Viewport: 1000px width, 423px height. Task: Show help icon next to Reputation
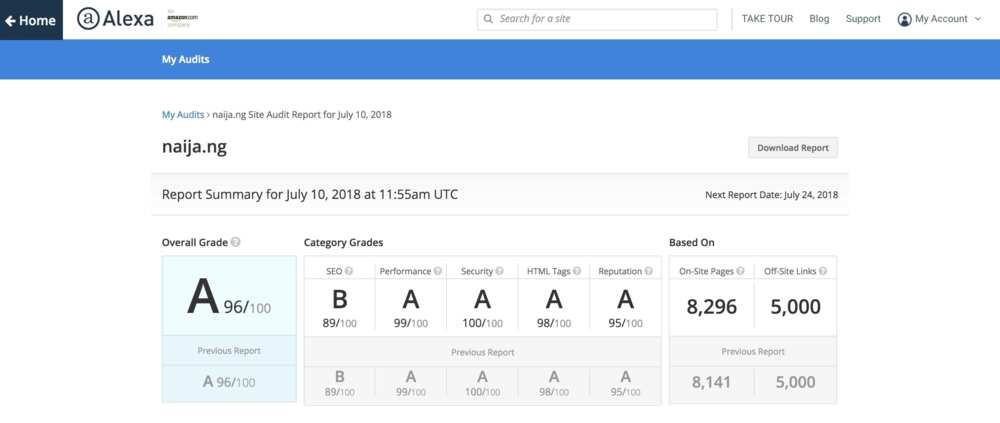coord(649,271)
